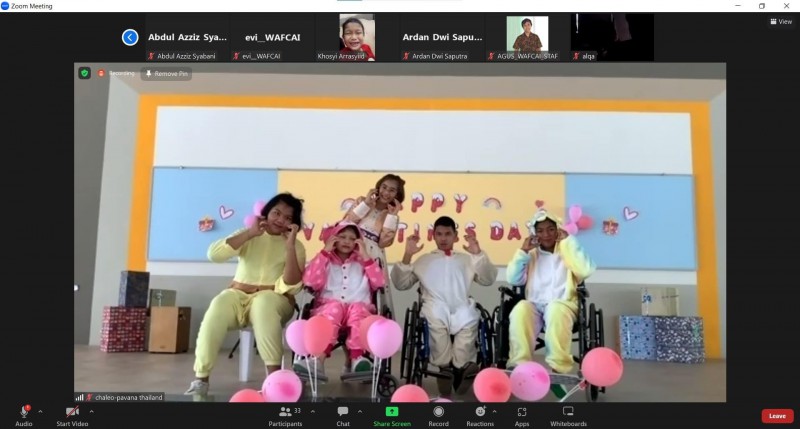The width and height of the screenshot is (800, 429).
Task: Expand audio options caret
Action: (40, 412)
